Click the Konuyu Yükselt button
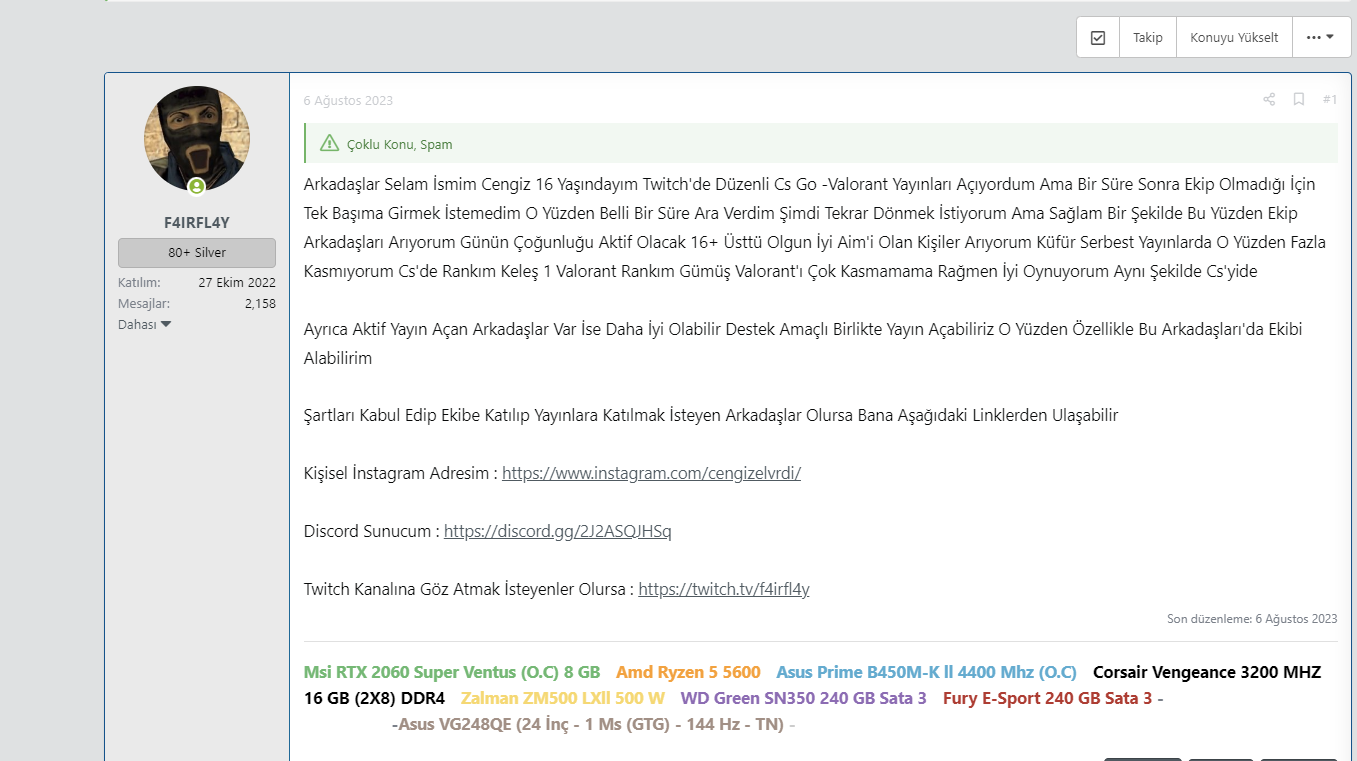 1234,38
